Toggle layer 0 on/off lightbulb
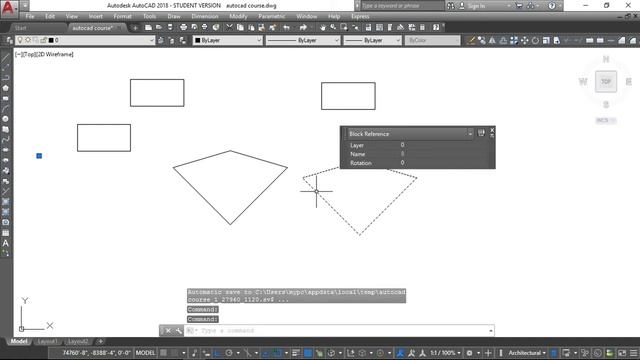This screenshot has width=640, height=360. click(x=20, y=40)
